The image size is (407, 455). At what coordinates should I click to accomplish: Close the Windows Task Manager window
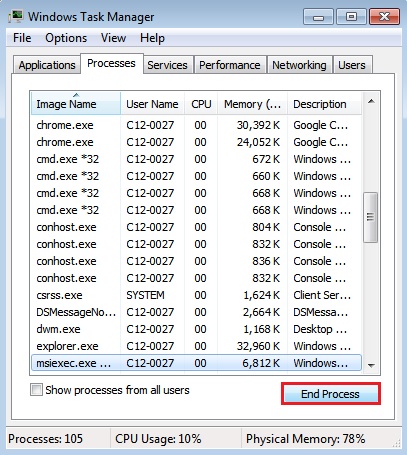pyautogui.click(x=384, y=17)
